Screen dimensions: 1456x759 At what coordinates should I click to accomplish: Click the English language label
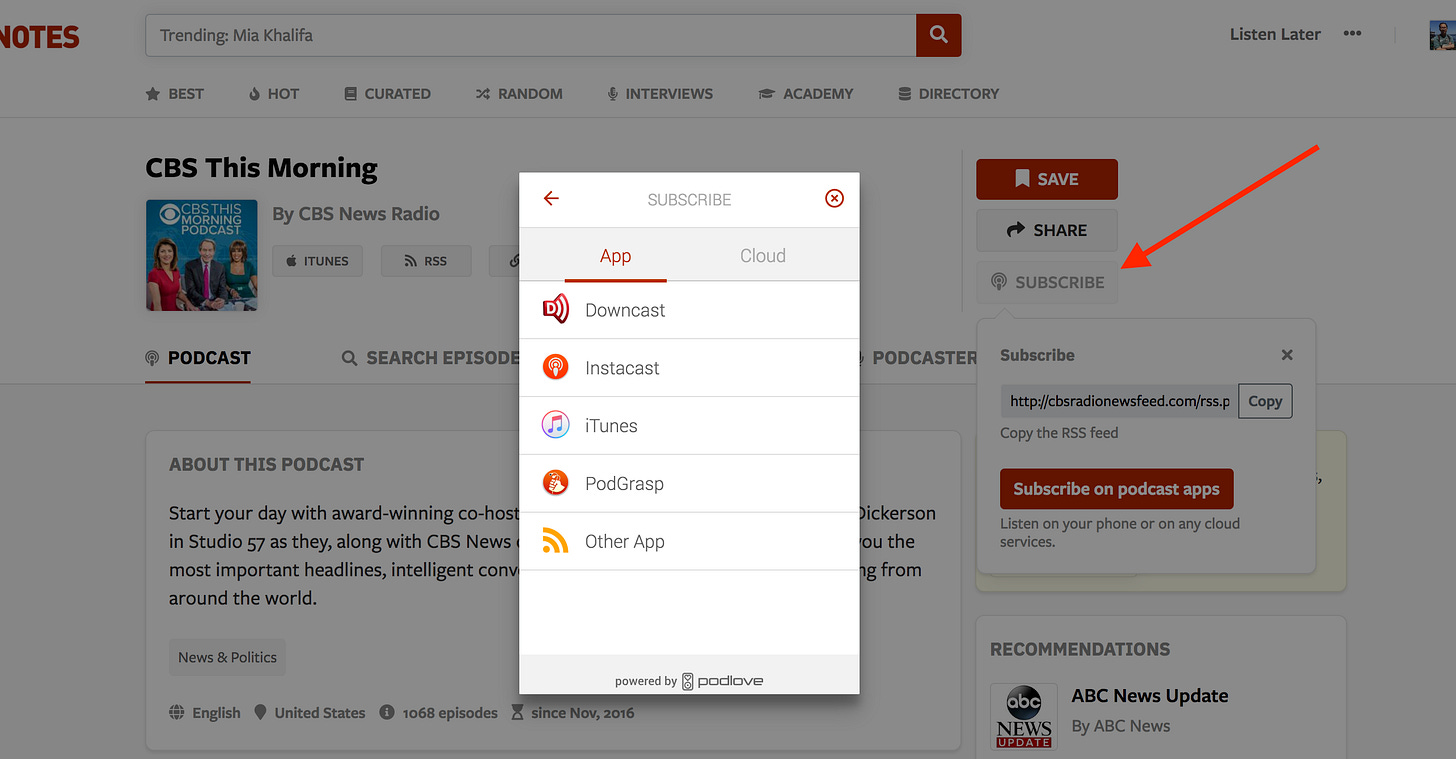pos(205,713)
